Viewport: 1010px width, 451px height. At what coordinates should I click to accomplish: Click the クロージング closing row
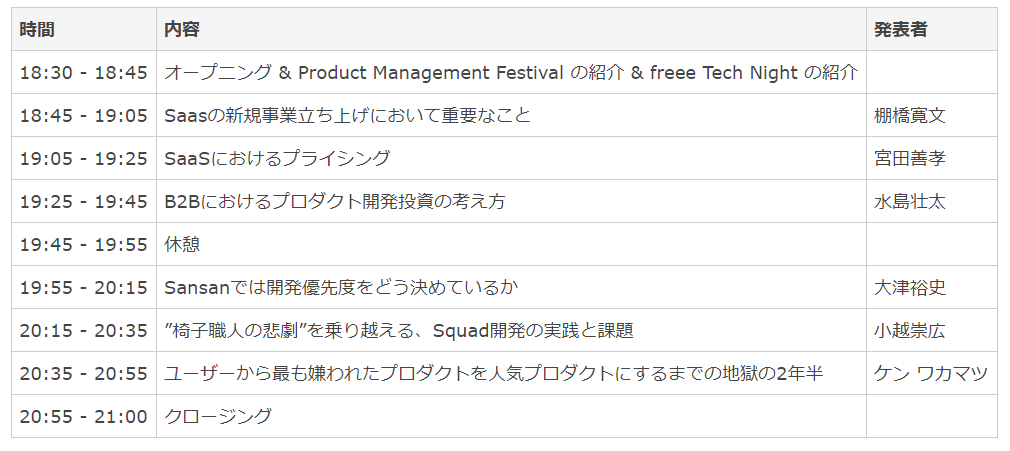(217, 417)
